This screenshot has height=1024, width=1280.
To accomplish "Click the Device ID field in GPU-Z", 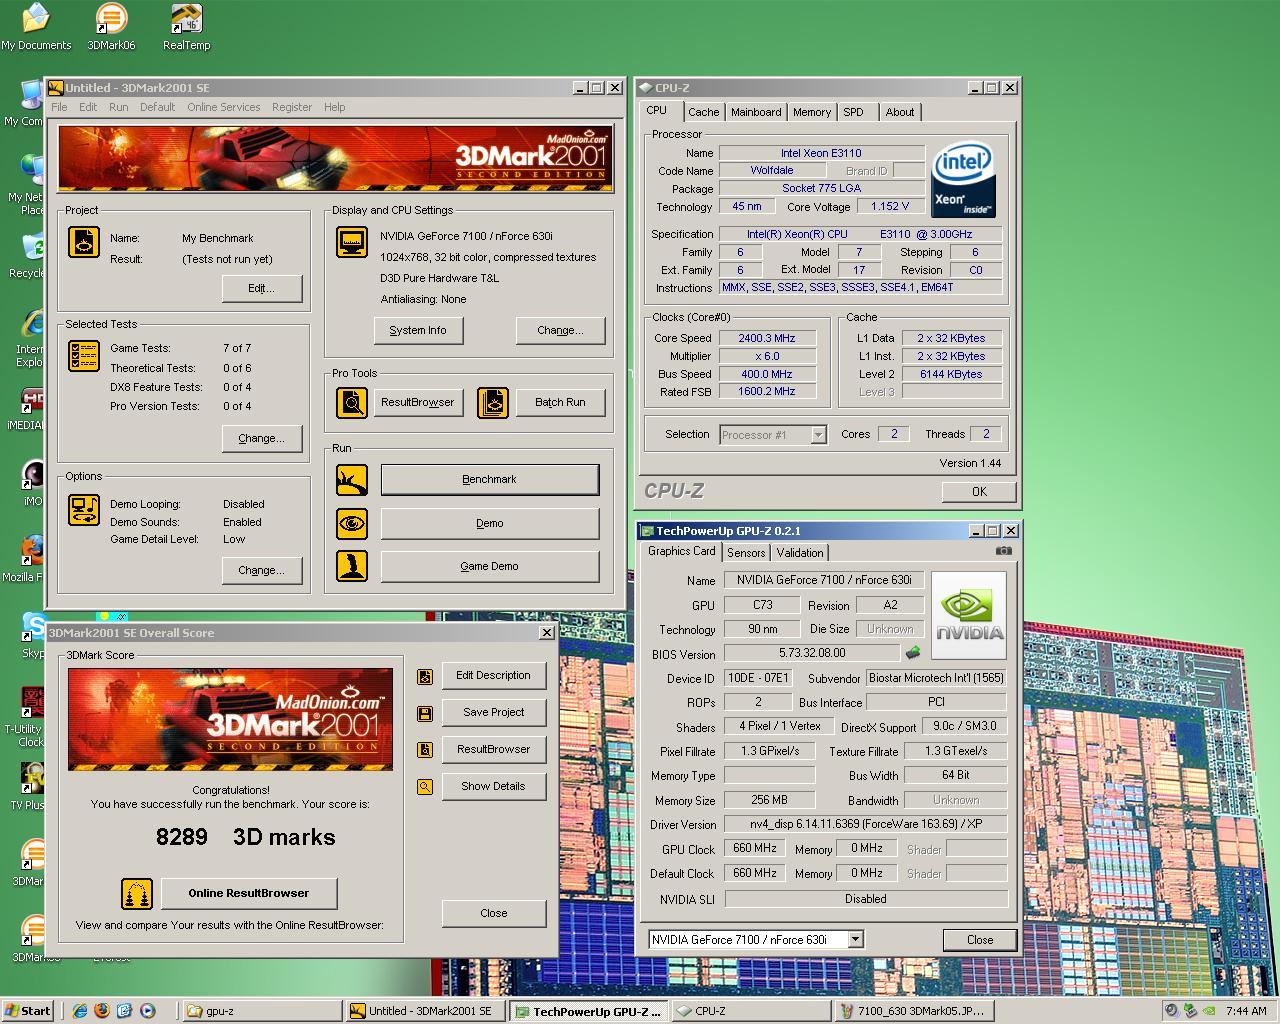I will pos(758,678).
